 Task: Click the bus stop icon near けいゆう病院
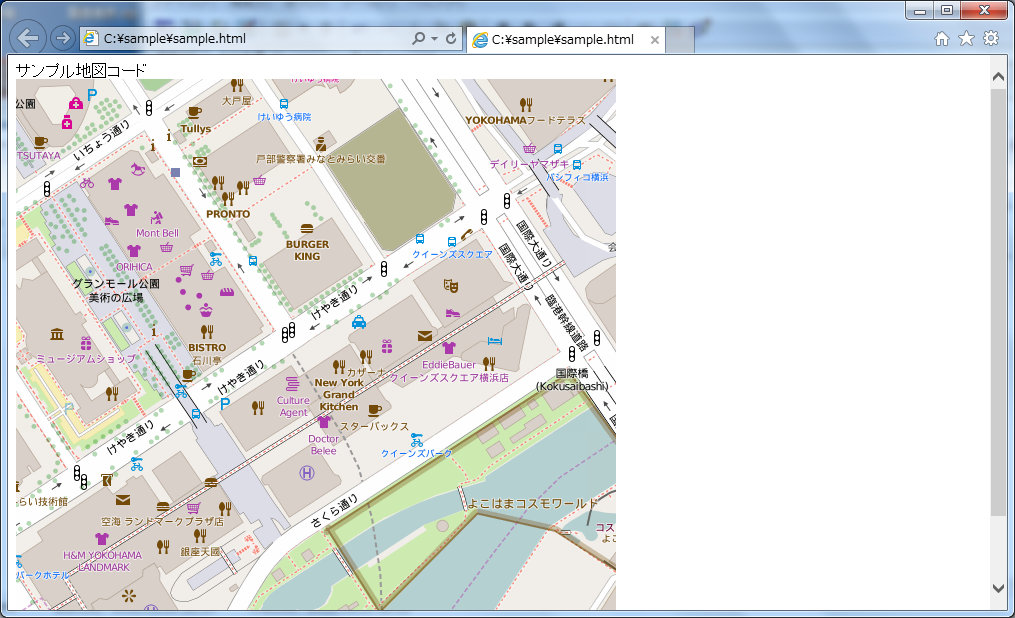point(284,104)
